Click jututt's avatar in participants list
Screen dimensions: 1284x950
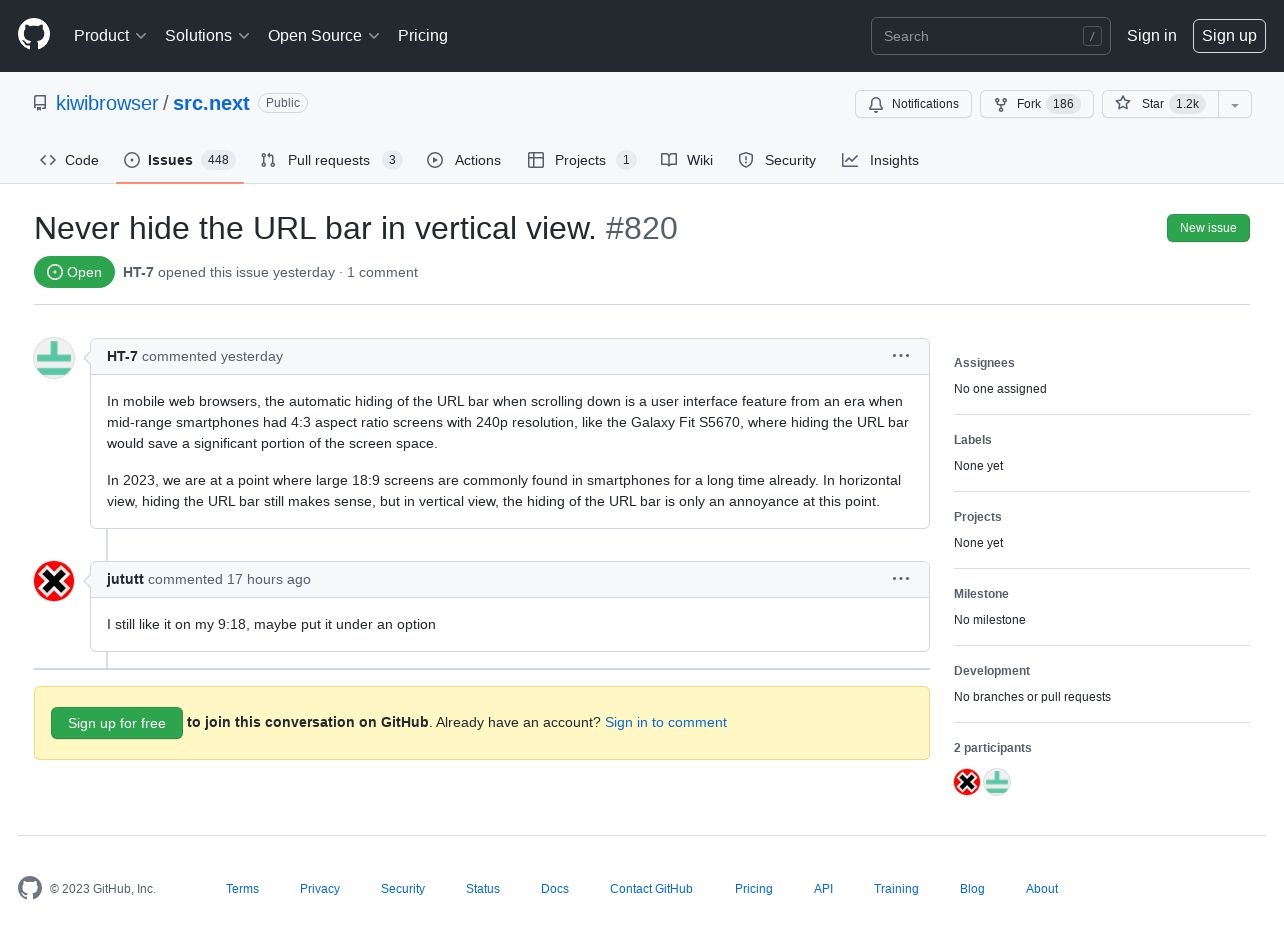(x=967, y=782)
